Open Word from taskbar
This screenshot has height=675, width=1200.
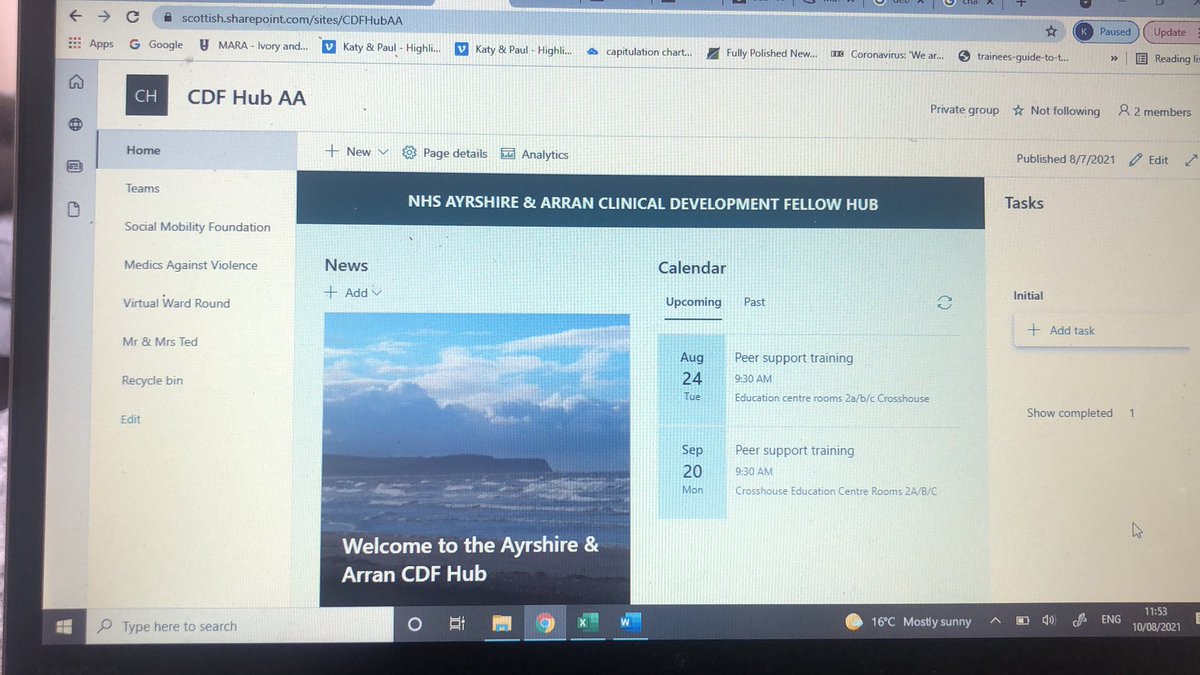click(x=630, y=622)
